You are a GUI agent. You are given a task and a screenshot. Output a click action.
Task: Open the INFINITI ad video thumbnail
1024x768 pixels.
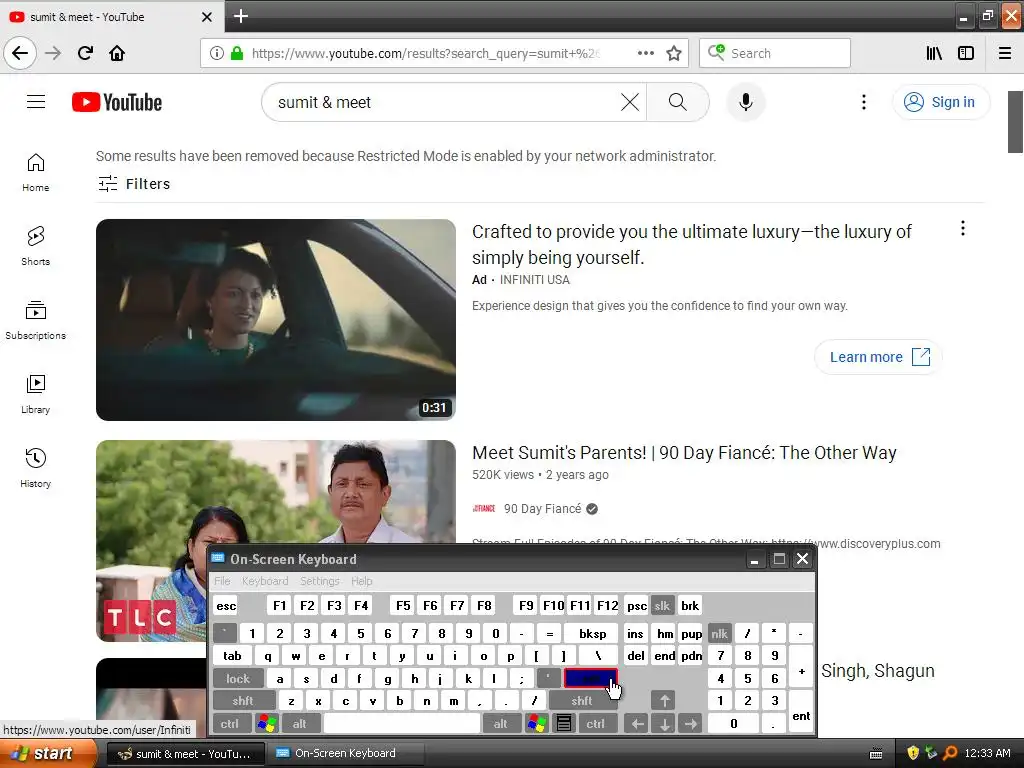pos(276,320)
